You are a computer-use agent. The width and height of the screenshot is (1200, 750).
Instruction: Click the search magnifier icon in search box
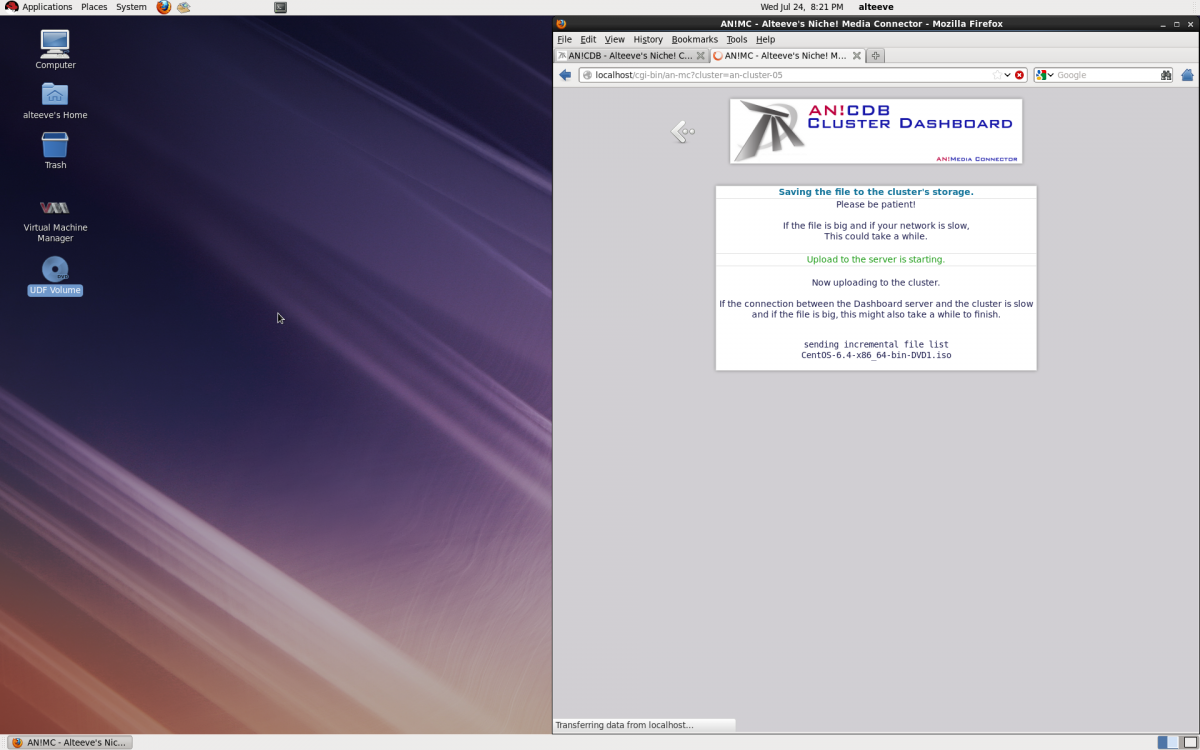[1165, 75]
